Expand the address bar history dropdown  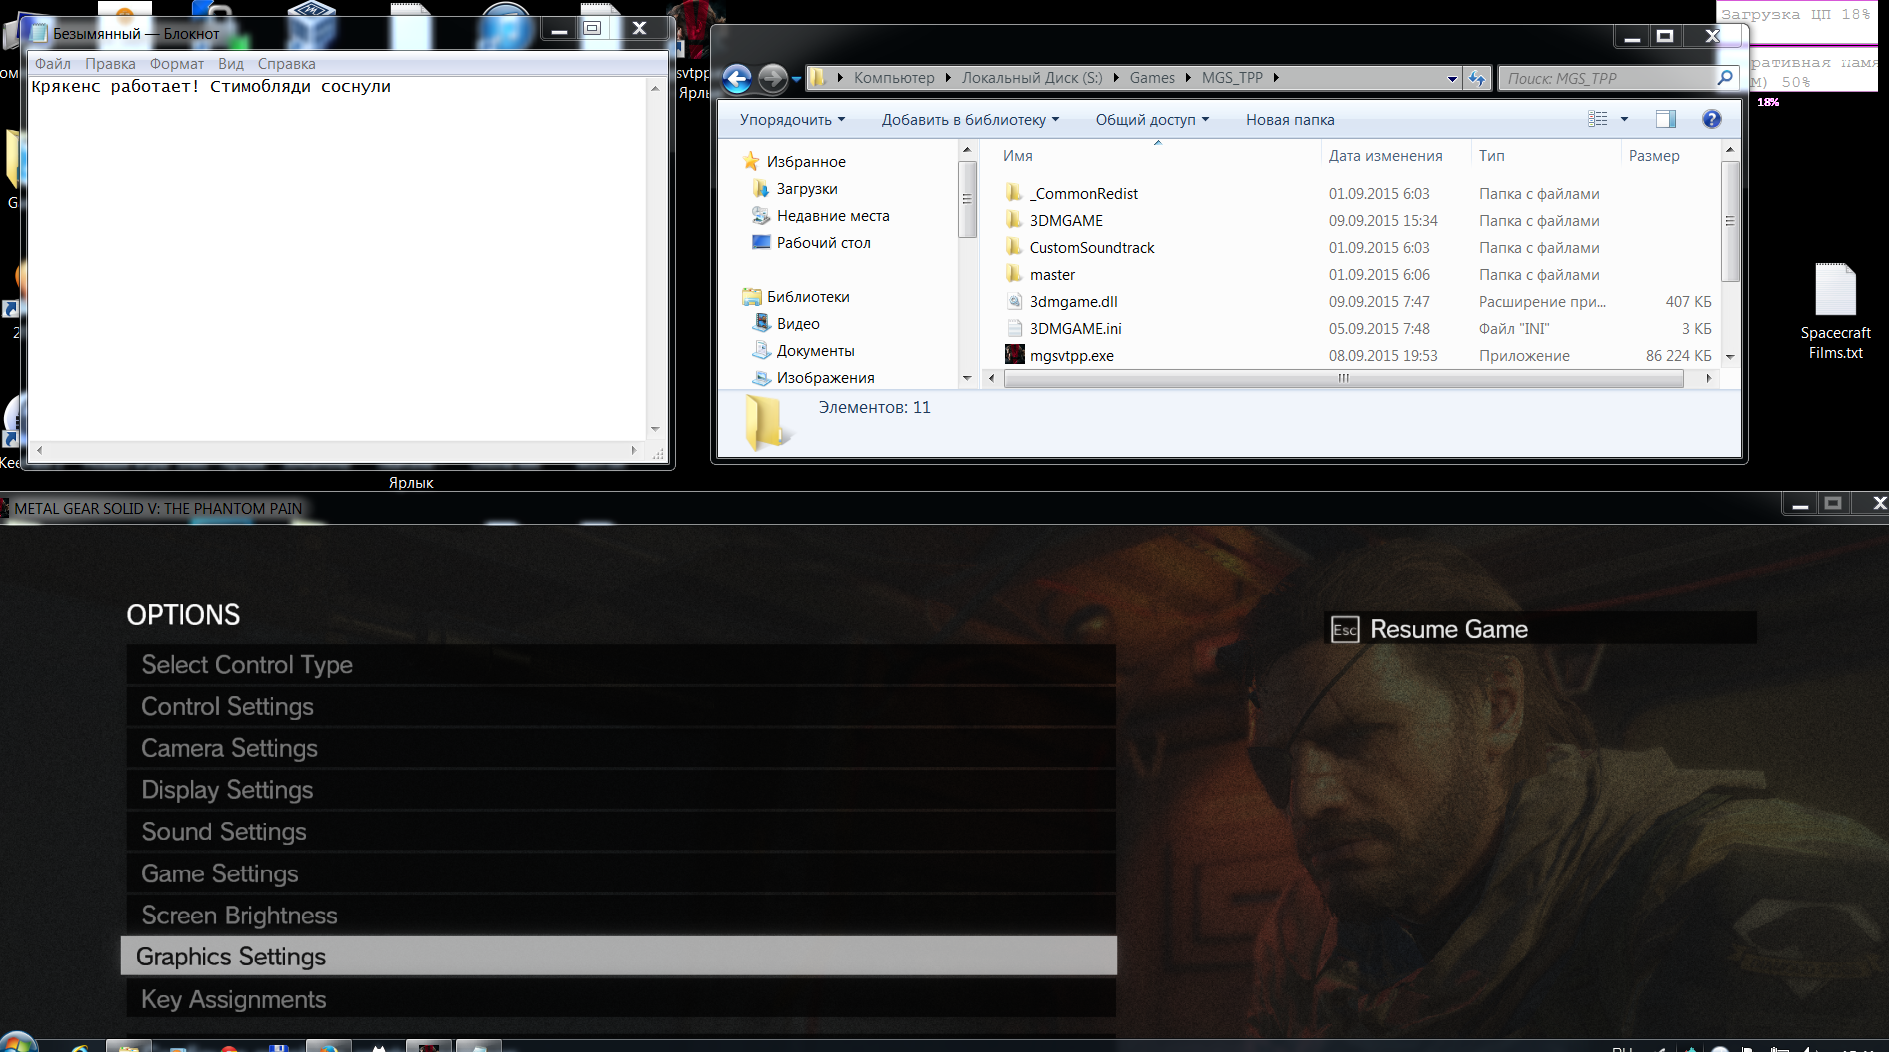1452,78
